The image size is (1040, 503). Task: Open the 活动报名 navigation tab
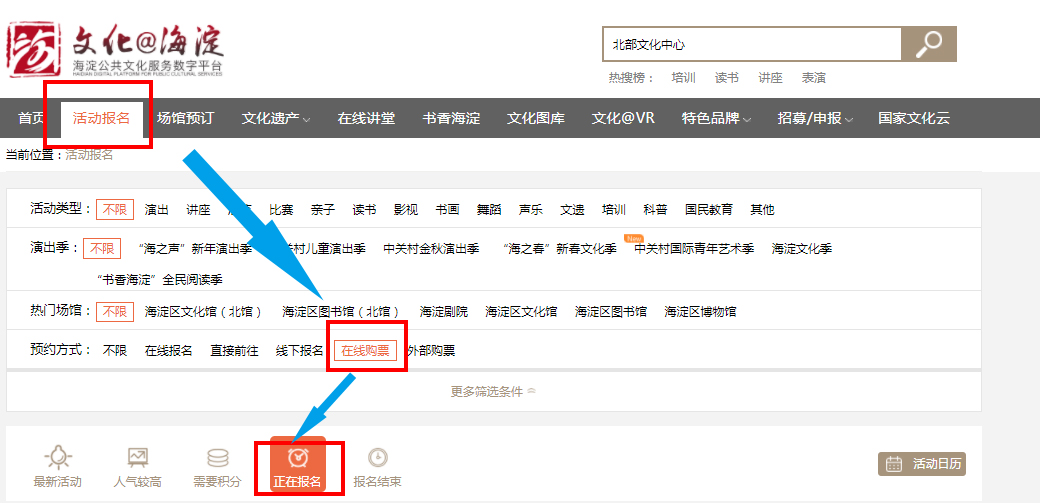(x=101, y=118)
